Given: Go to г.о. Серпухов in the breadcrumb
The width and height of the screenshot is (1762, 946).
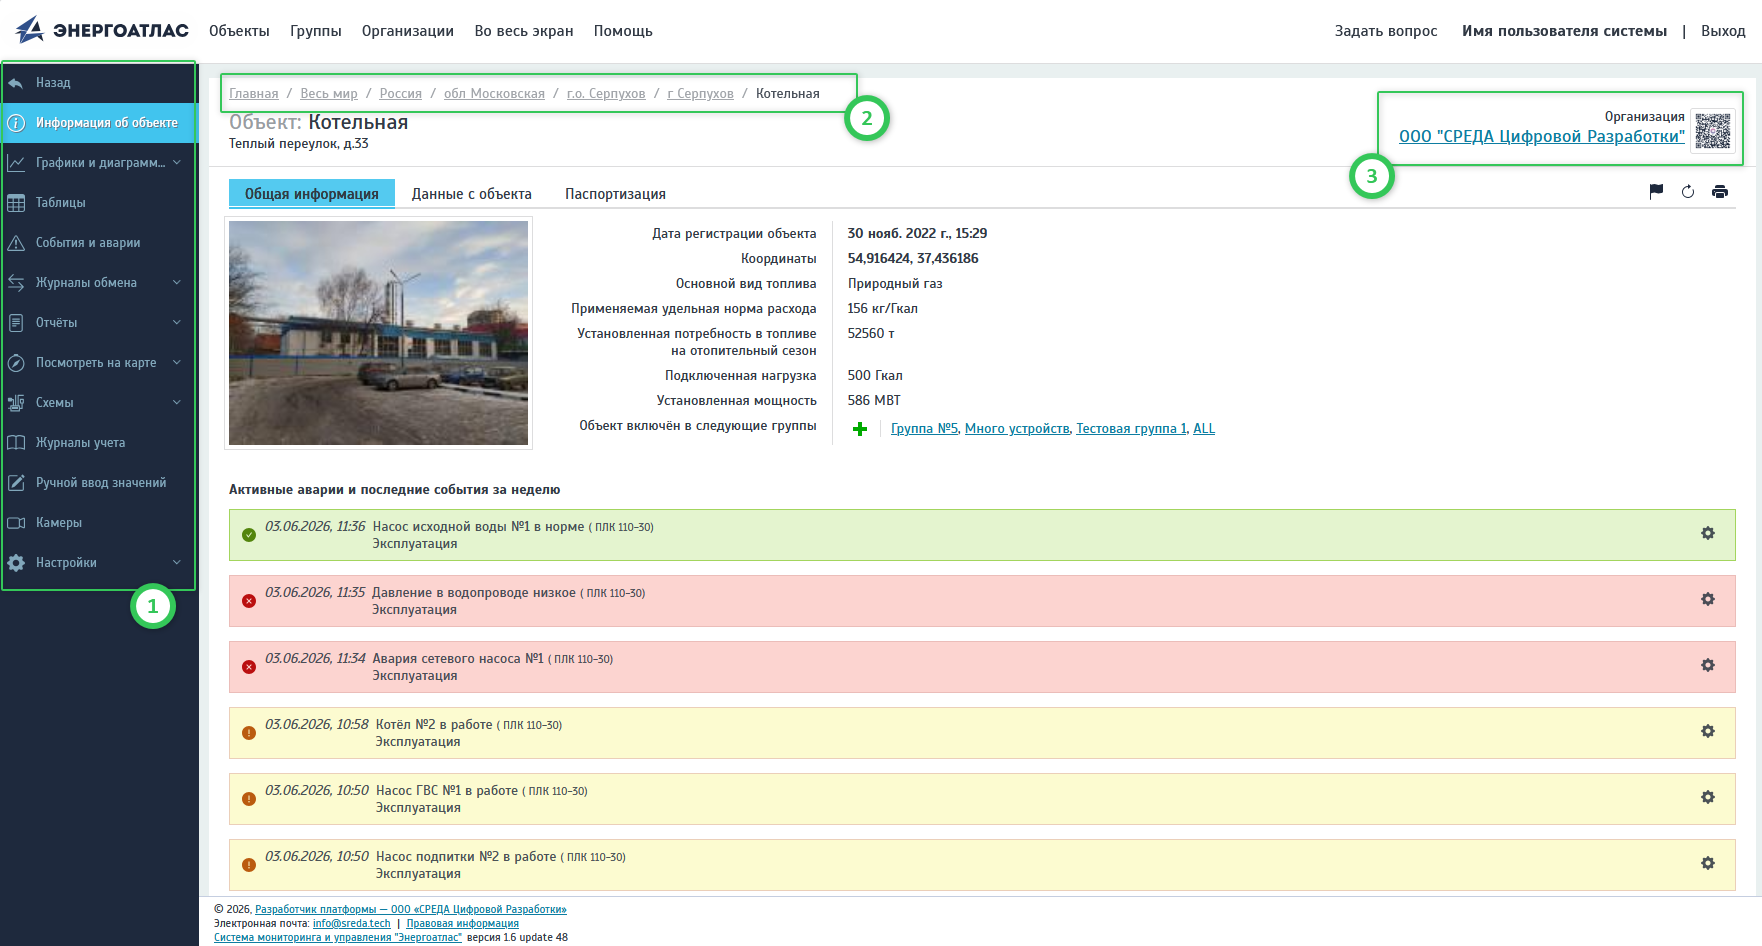Looking at the screenshot, I should (606, 93).
